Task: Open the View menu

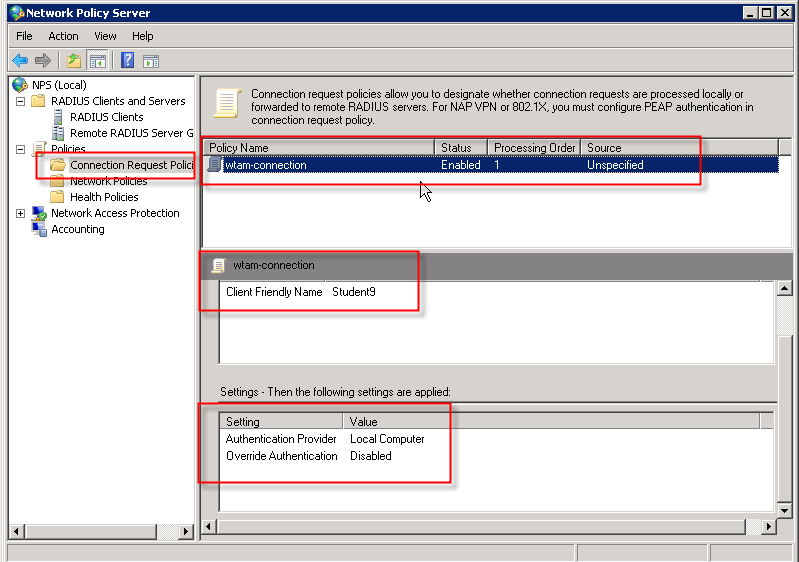Action: [105, 36]
